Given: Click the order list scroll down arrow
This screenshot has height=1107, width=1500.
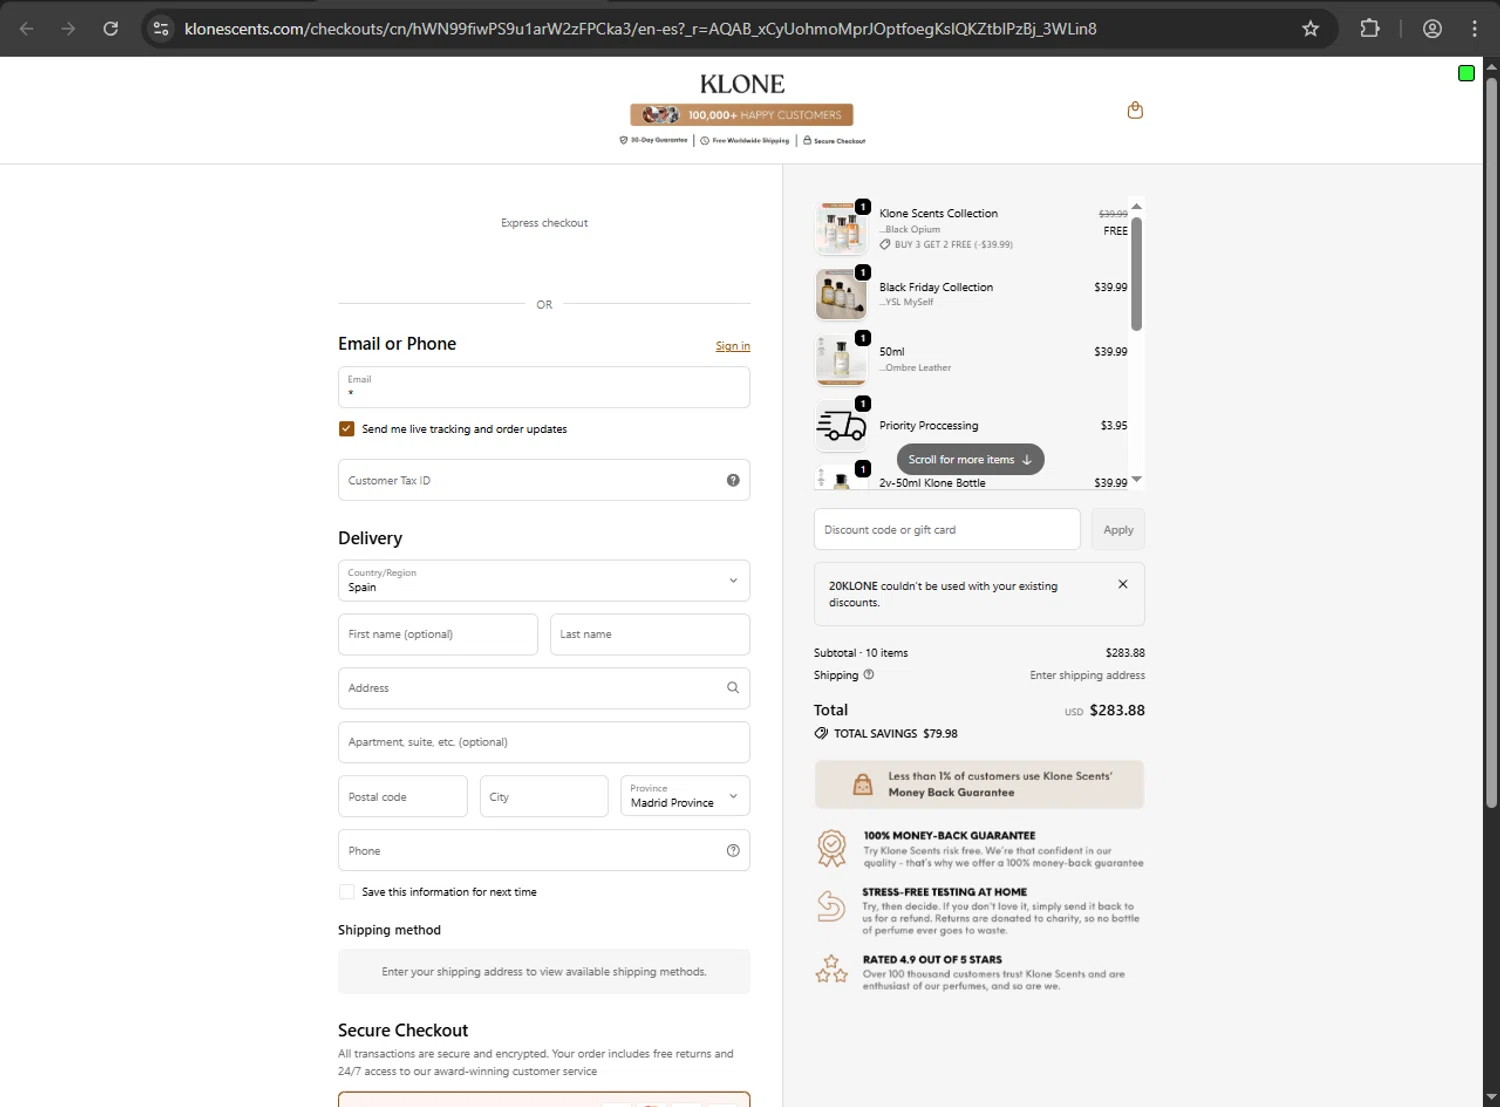Looking at the screenshot, I should (x=1136, y=480).
